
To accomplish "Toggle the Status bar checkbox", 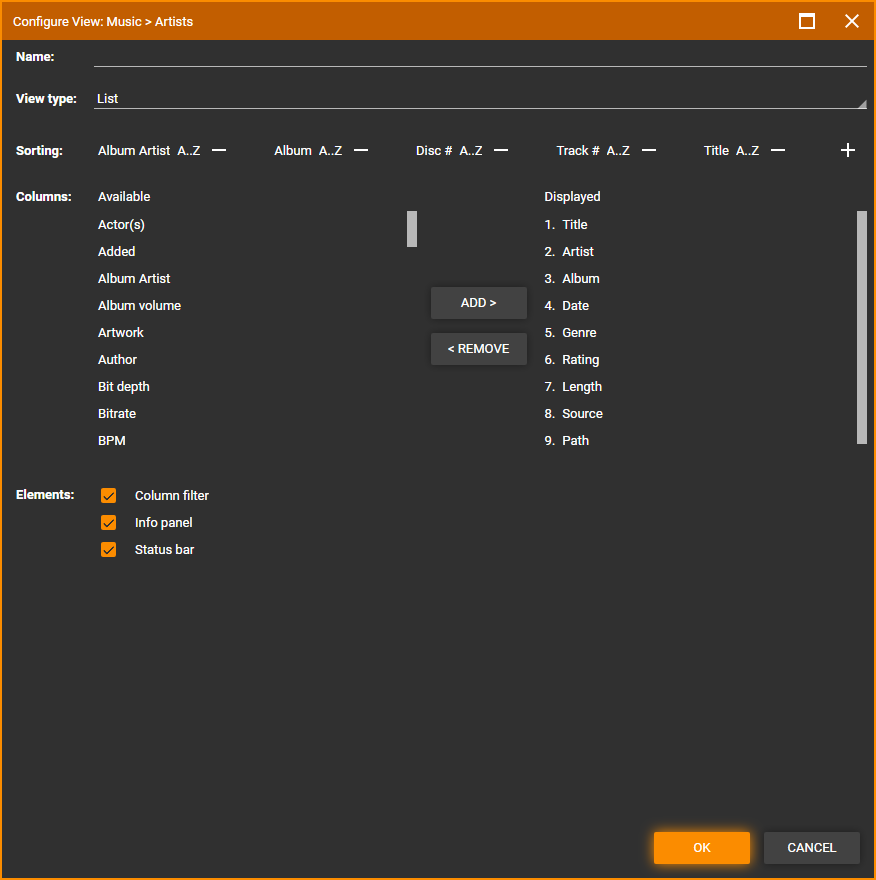I will click(x=109, y=550).
